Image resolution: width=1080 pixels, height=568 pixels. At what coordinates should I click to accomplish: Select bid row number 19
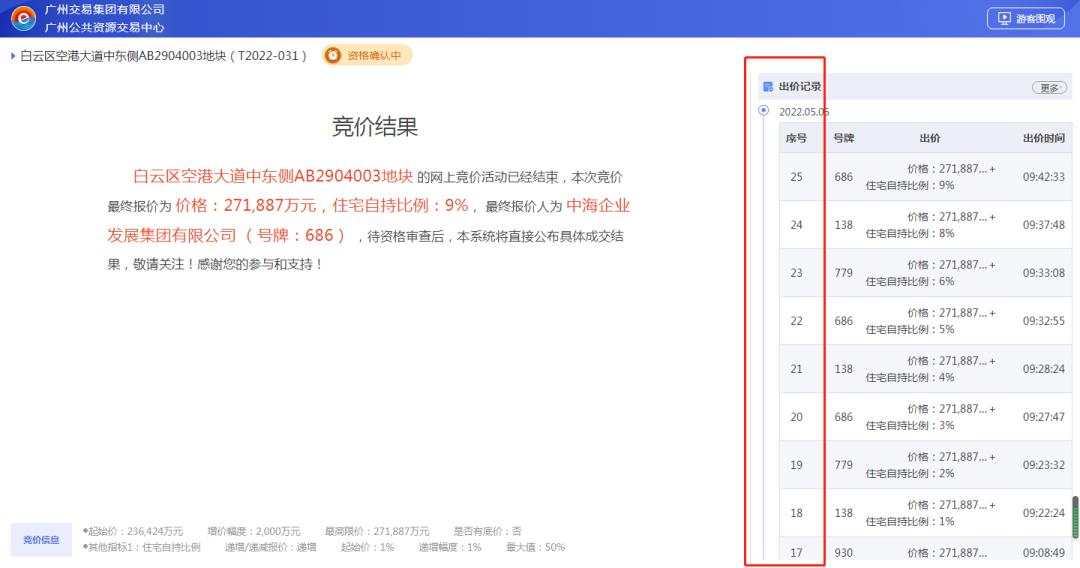pyautogui.click(x=926, y=465)
